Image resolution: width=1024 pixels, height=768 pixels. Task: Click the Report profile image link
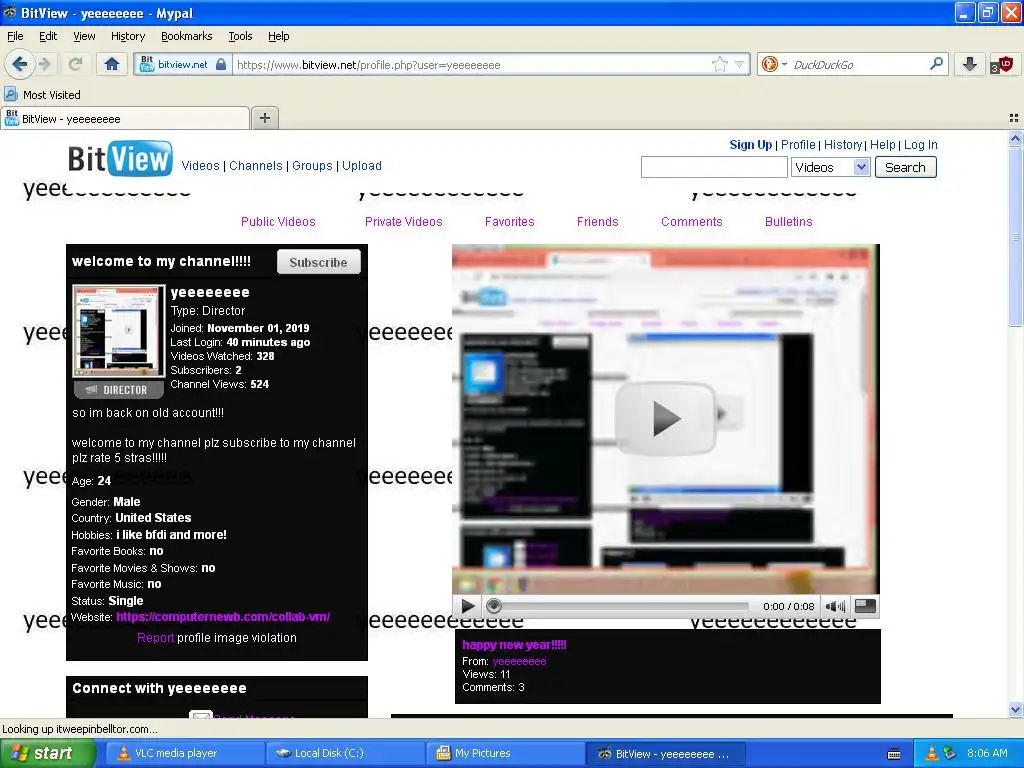(x=155, y=637)
